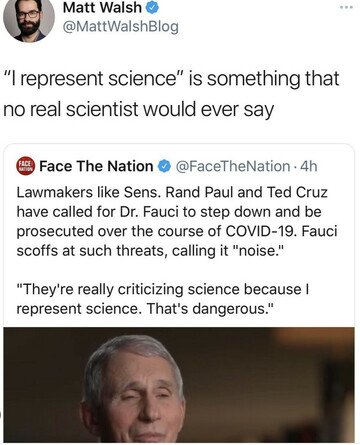Click the "I represent science" tweet text

171,94
